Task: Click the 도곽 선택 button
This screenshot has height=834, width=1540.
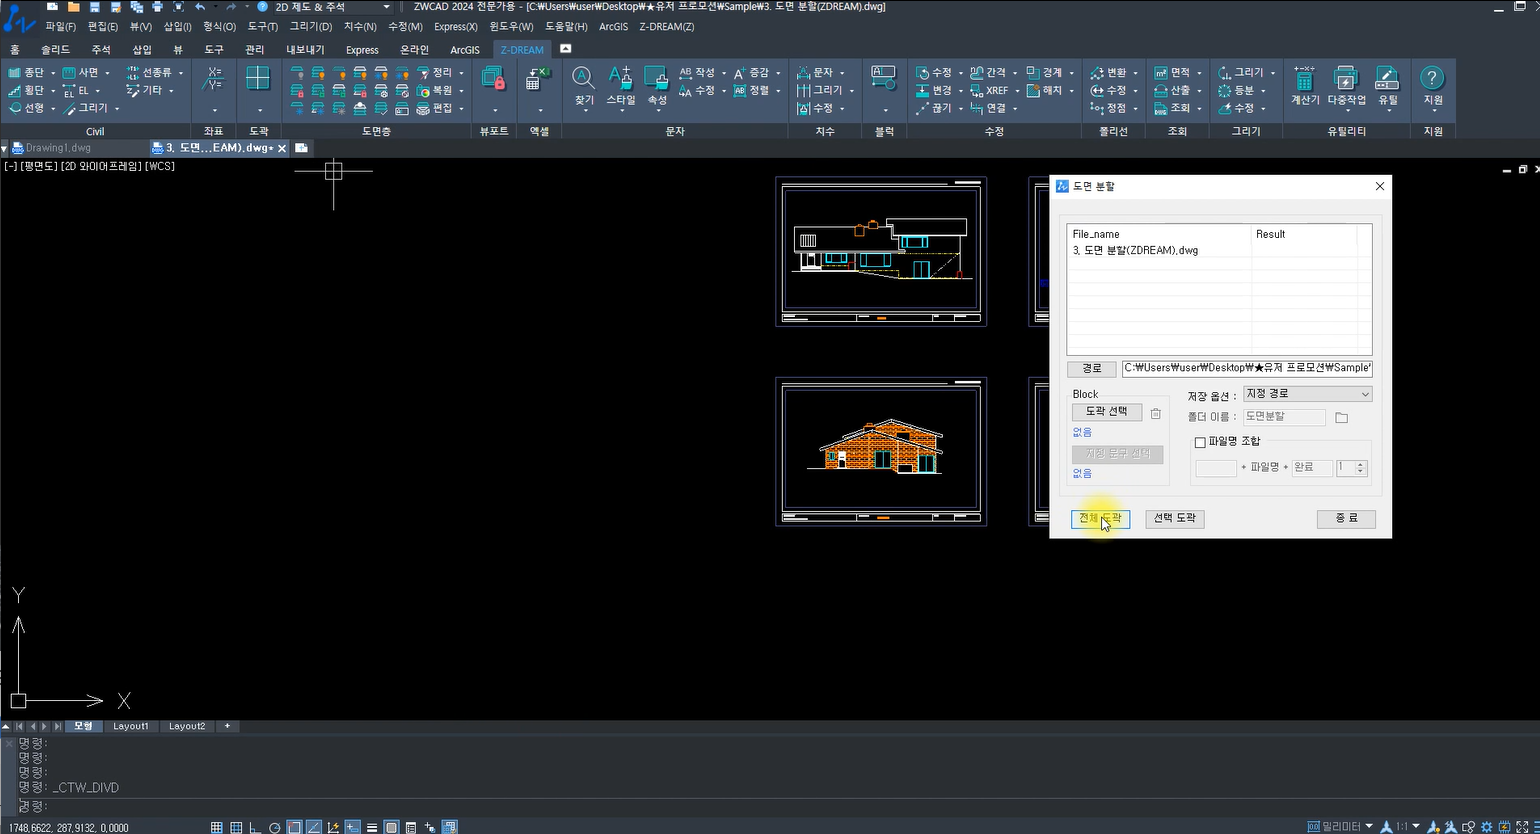Action: coord(1106,412)
